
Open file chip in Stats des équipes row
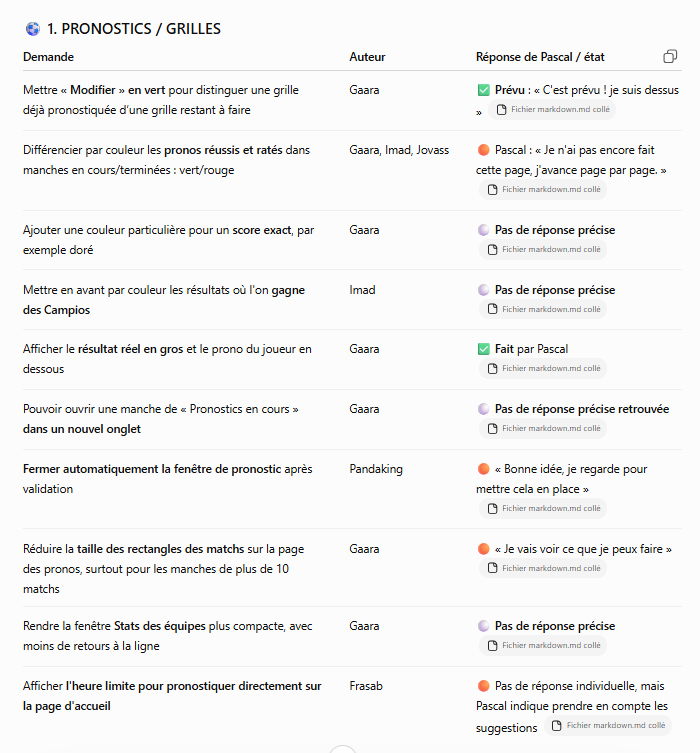tap(543, 645)
